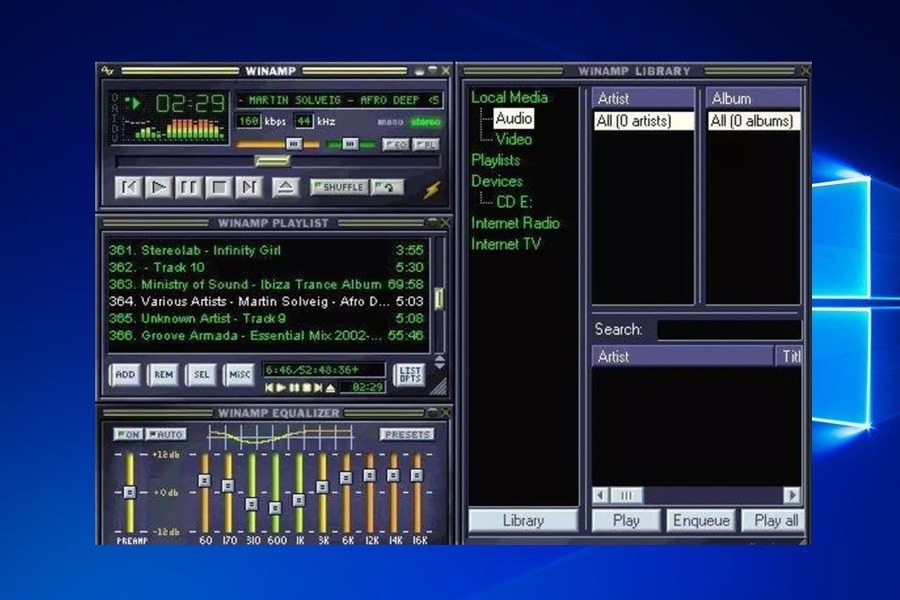Open the playlist SEL menu
Screen dimensions: 900x600
click(x=201, y=375)
